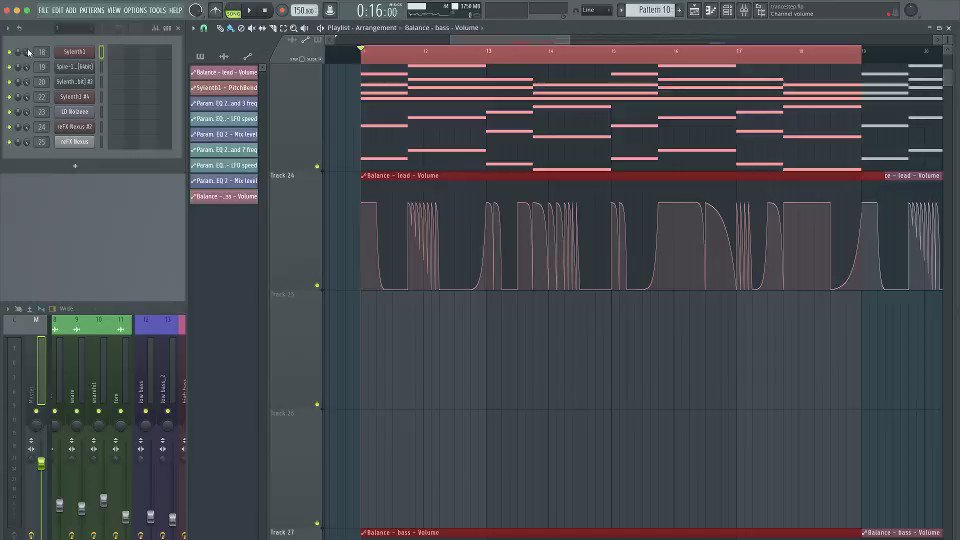Click the tempo field showing 150
This screenshot has height=540, width=960.
tap(304, 10)
